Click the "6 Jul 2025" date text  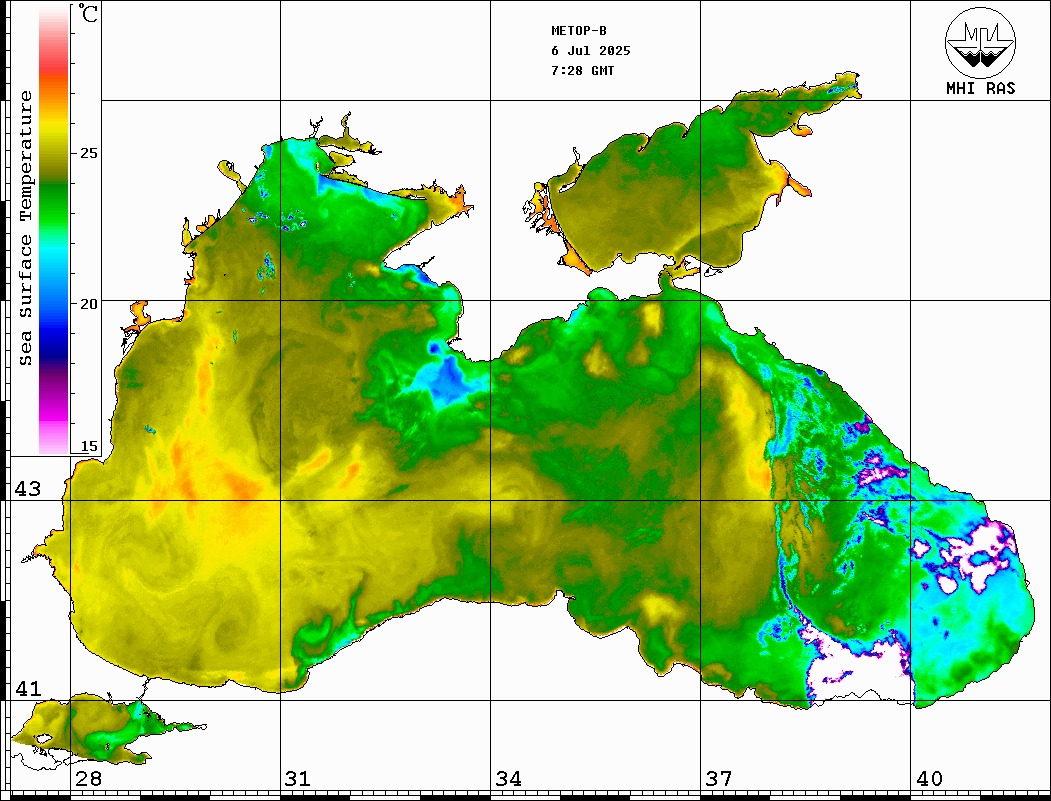click(591, 51)
